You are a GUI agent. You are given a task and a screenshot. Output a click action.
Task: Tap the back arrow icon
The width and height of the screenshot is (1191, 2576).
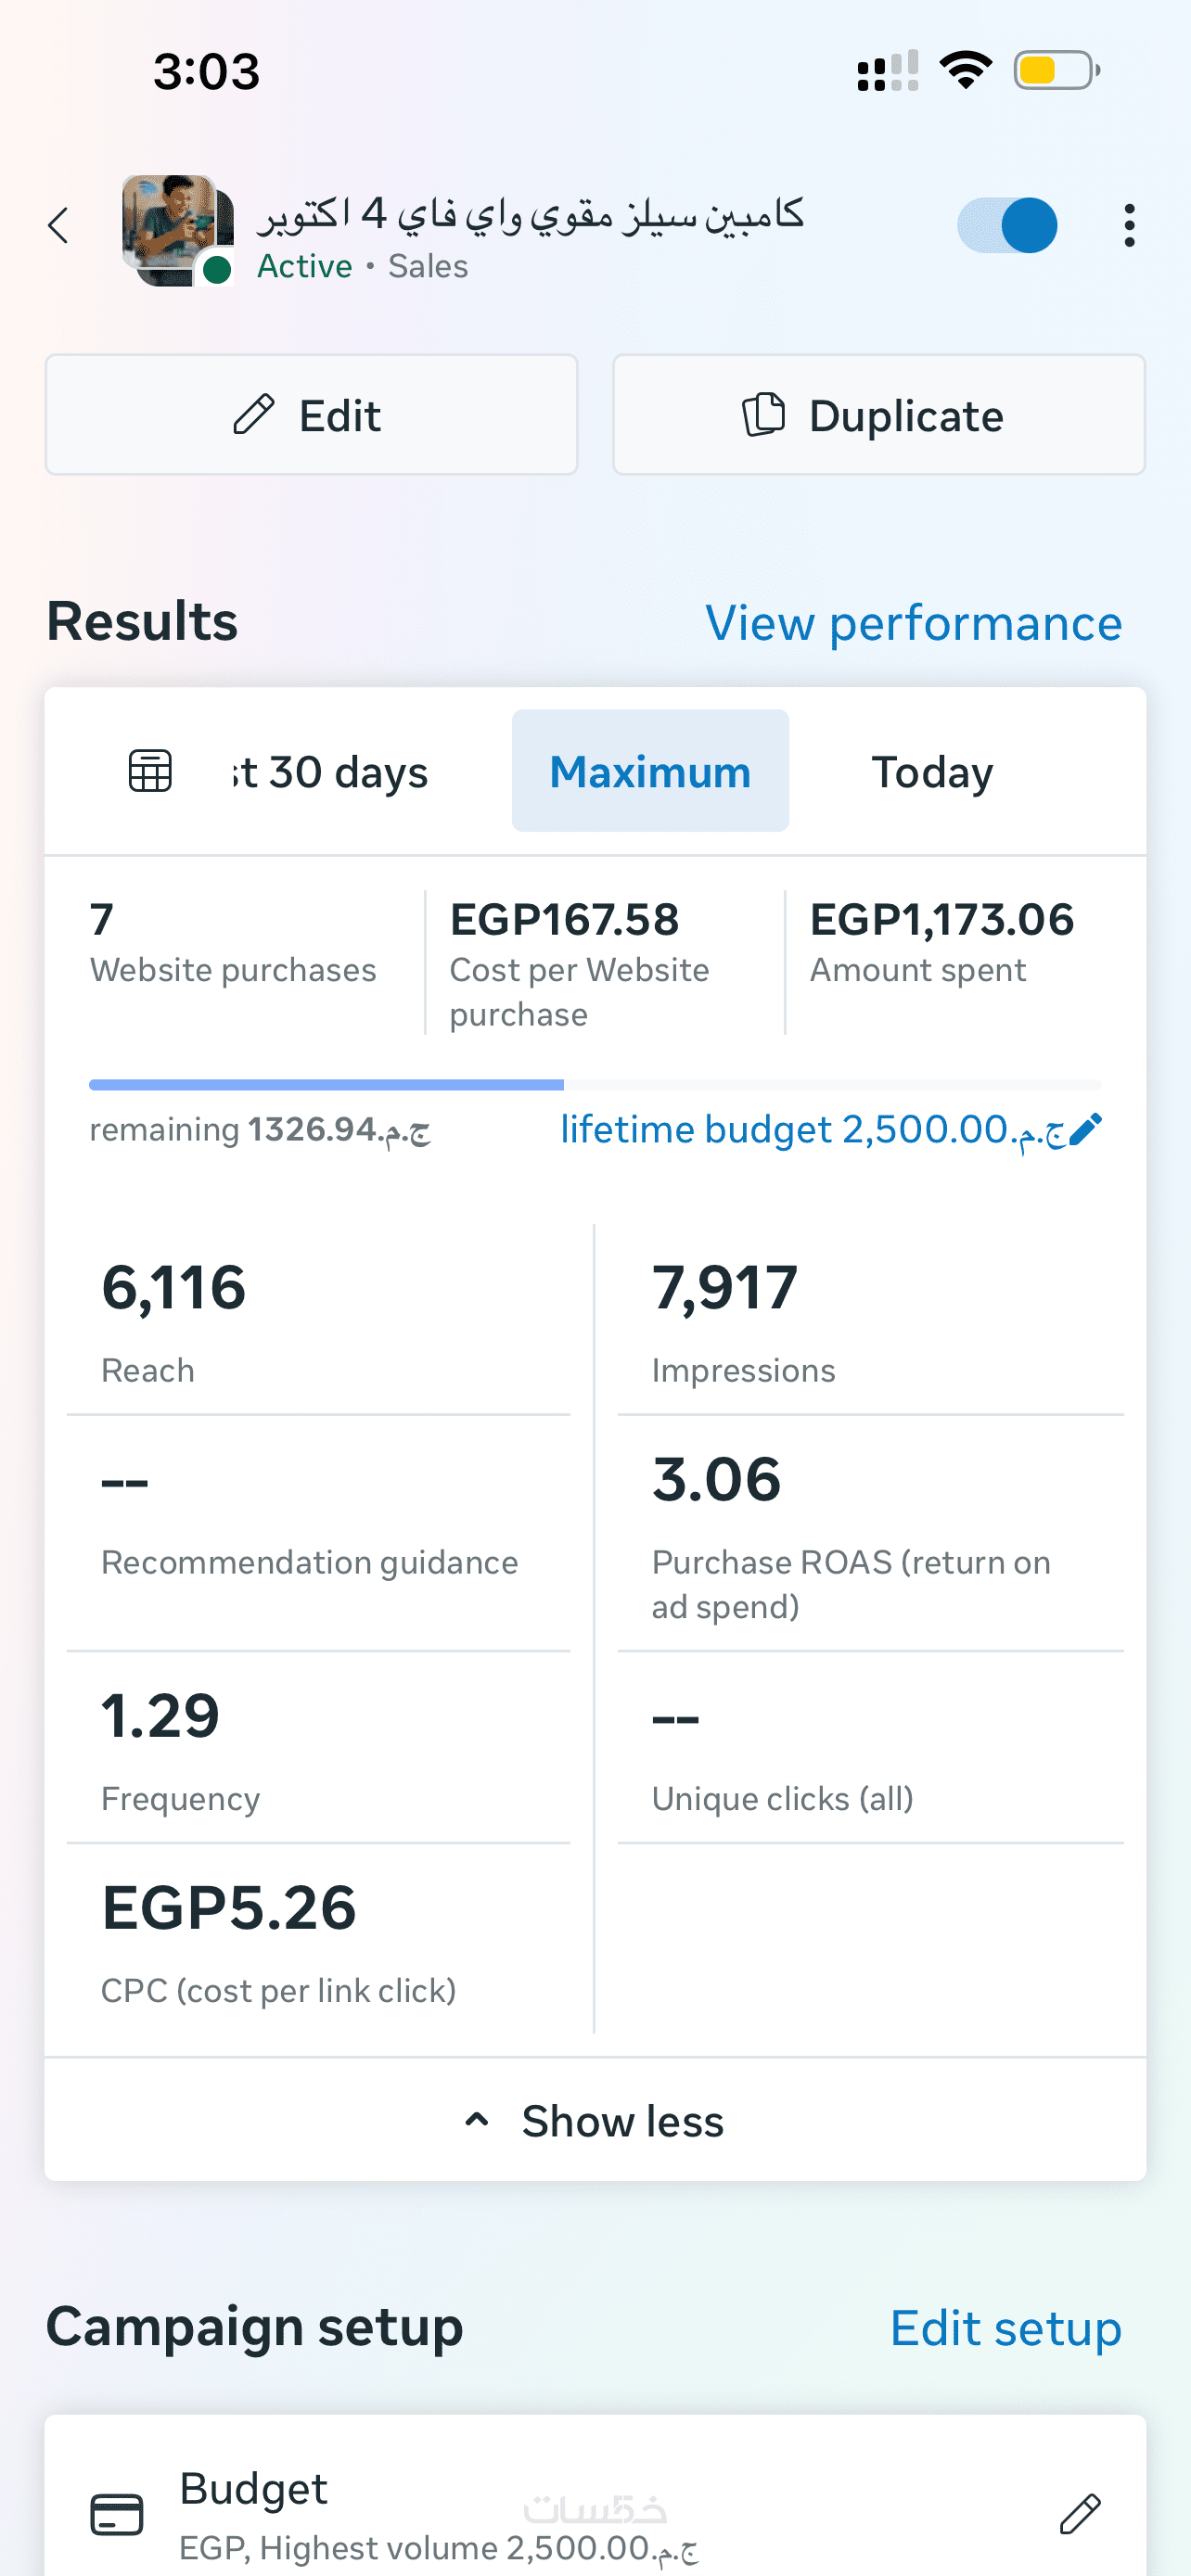(59, 226)
